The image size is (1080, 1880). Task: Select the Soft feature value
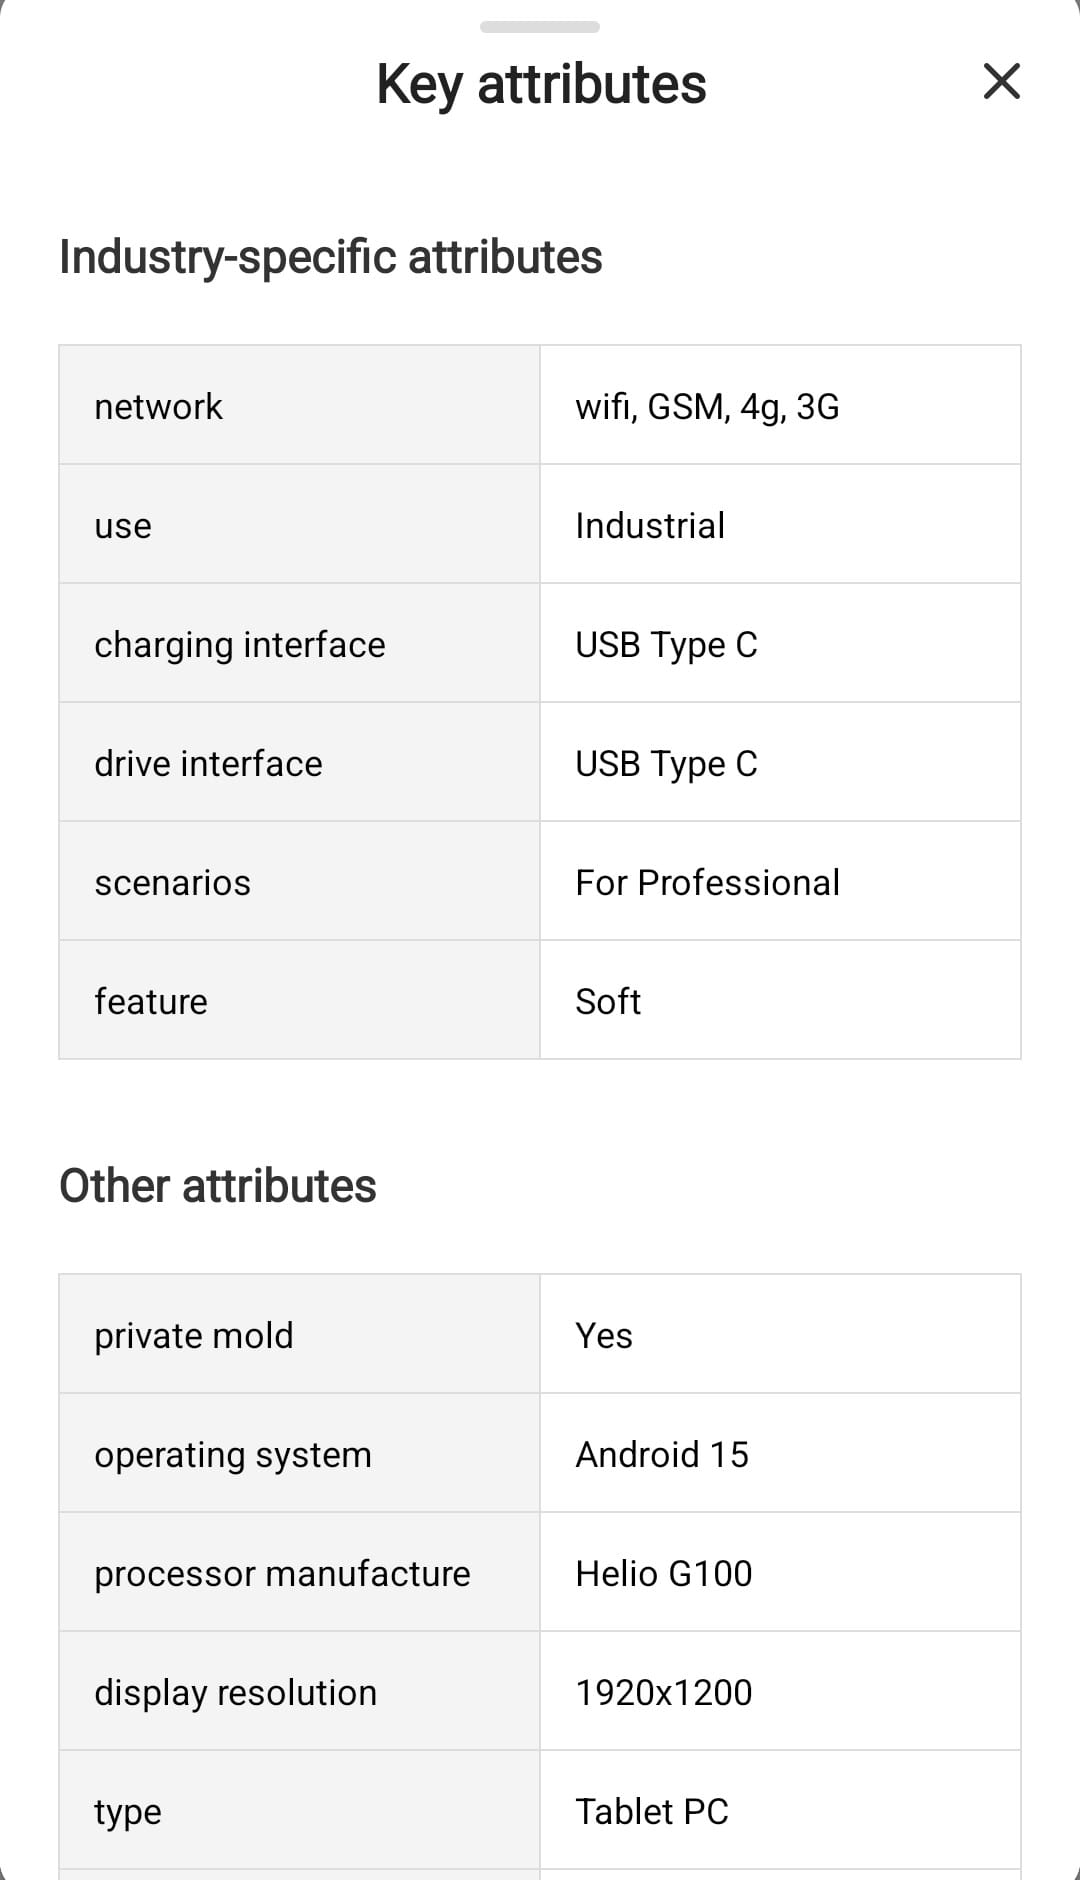[x=608, y=1002]
